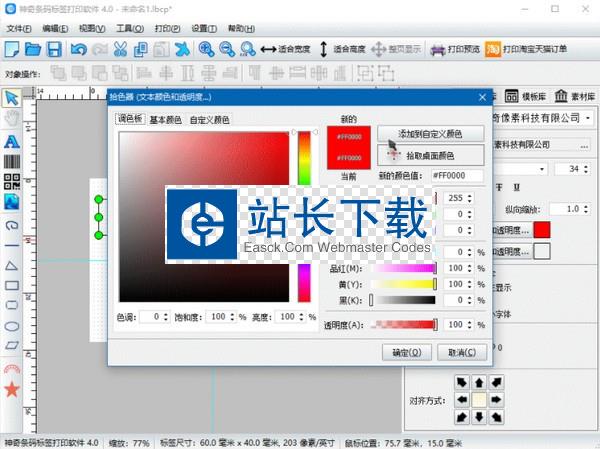This screenshot has width=600, height=449.
Task: Click the saturation-brightness color field
Action: [x=204, y=217]
